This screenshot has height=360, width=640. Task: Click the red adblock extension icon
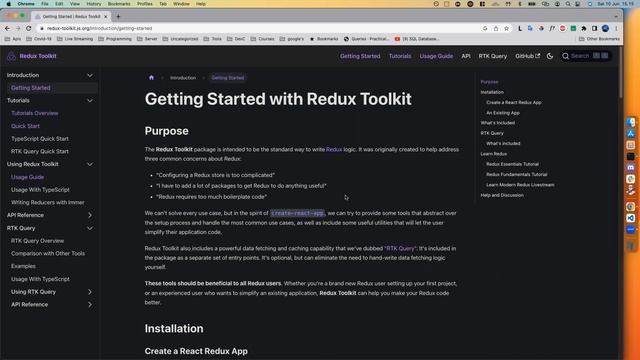coord(562,28)
